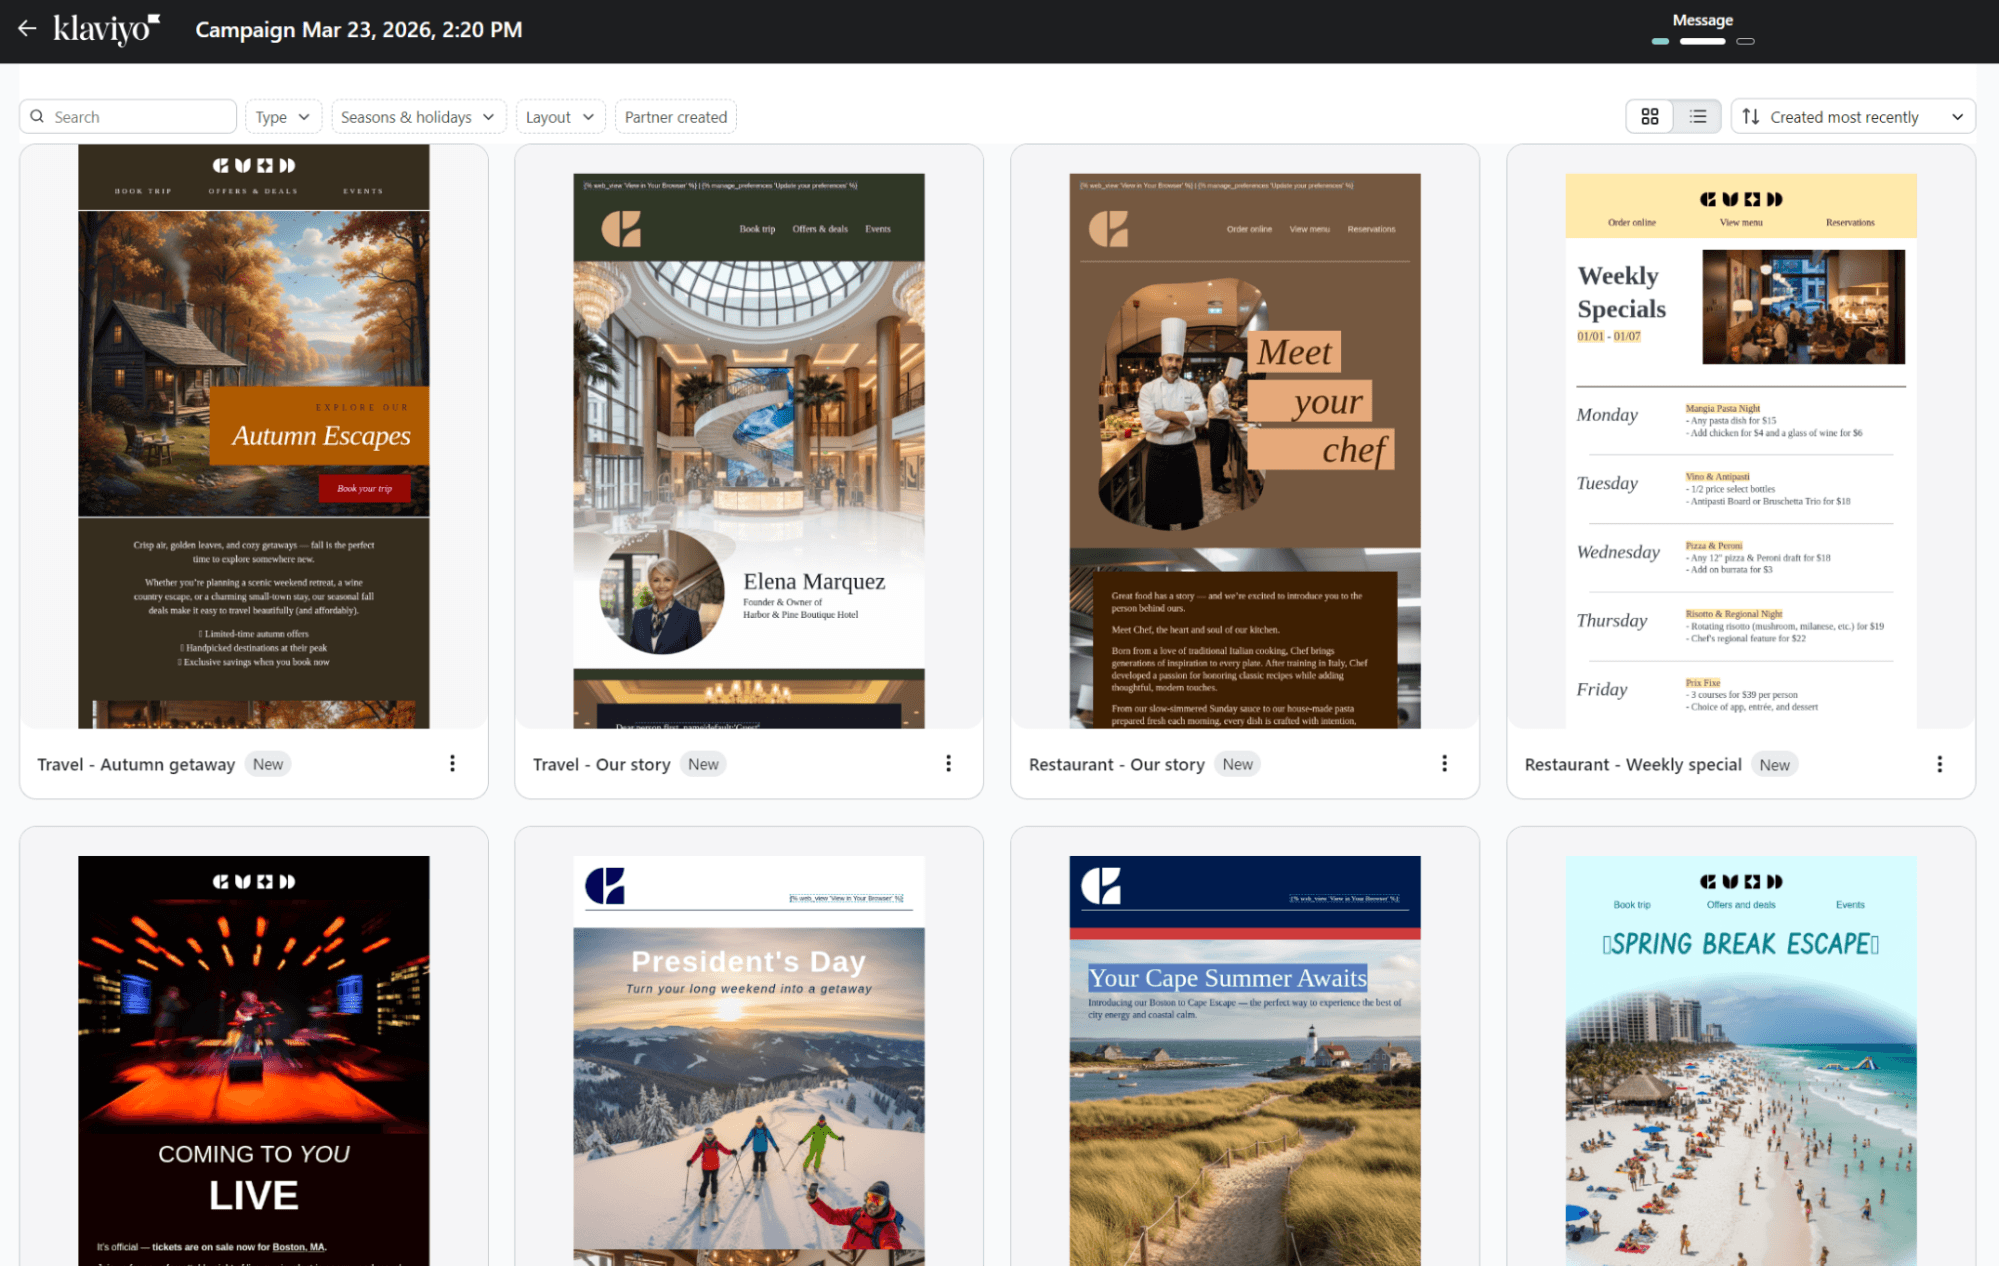
Task: Click the sort arrows icon beside Created most recently
Action: click(x=1752, y=116)
